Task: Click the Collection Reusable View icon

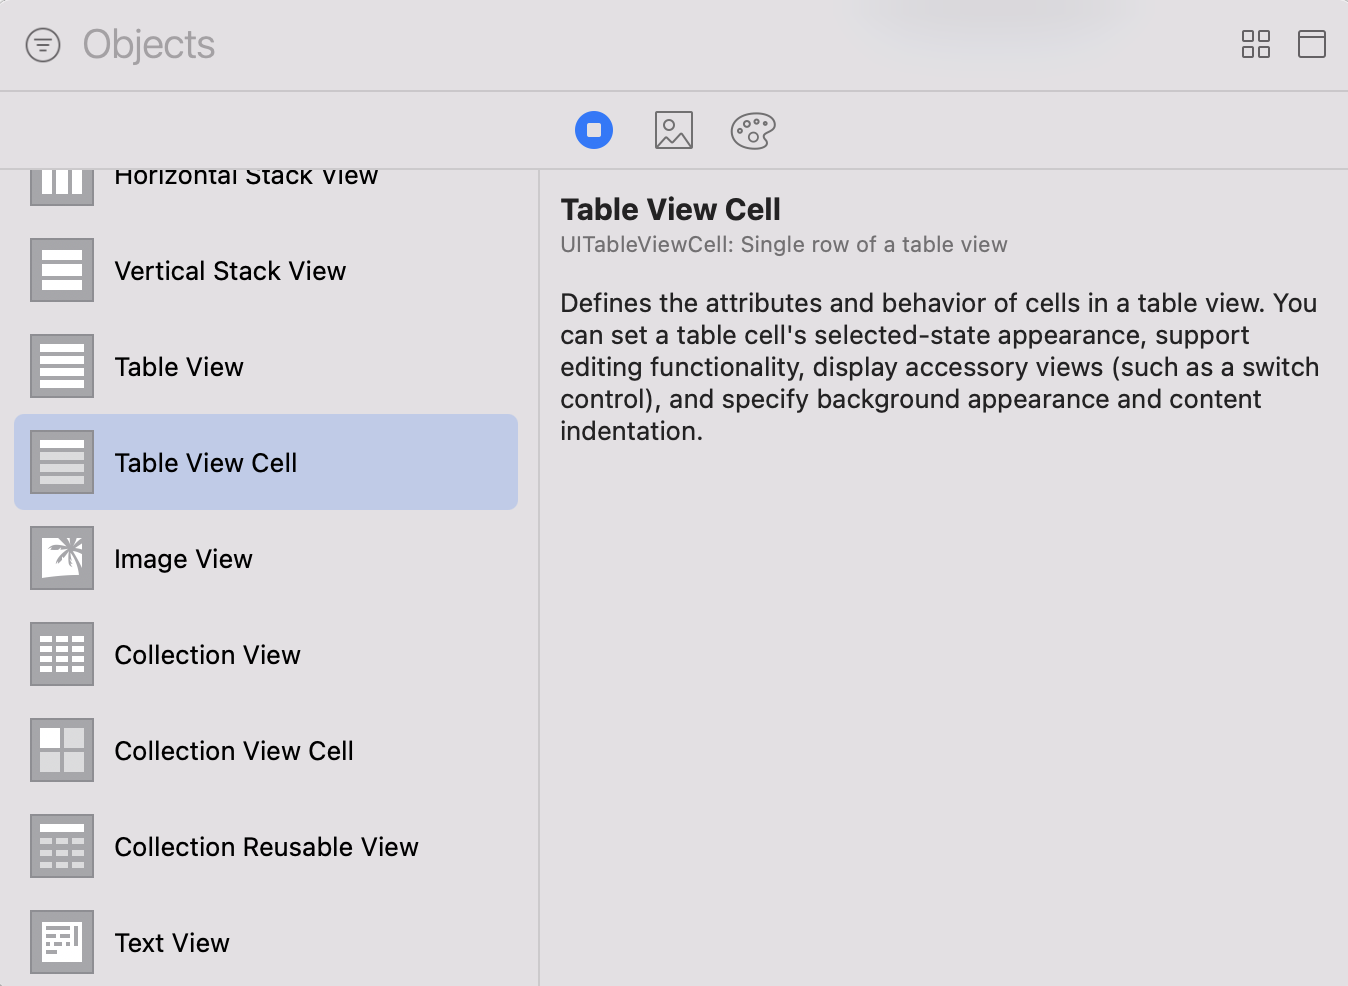Action: tap(62, 846)
